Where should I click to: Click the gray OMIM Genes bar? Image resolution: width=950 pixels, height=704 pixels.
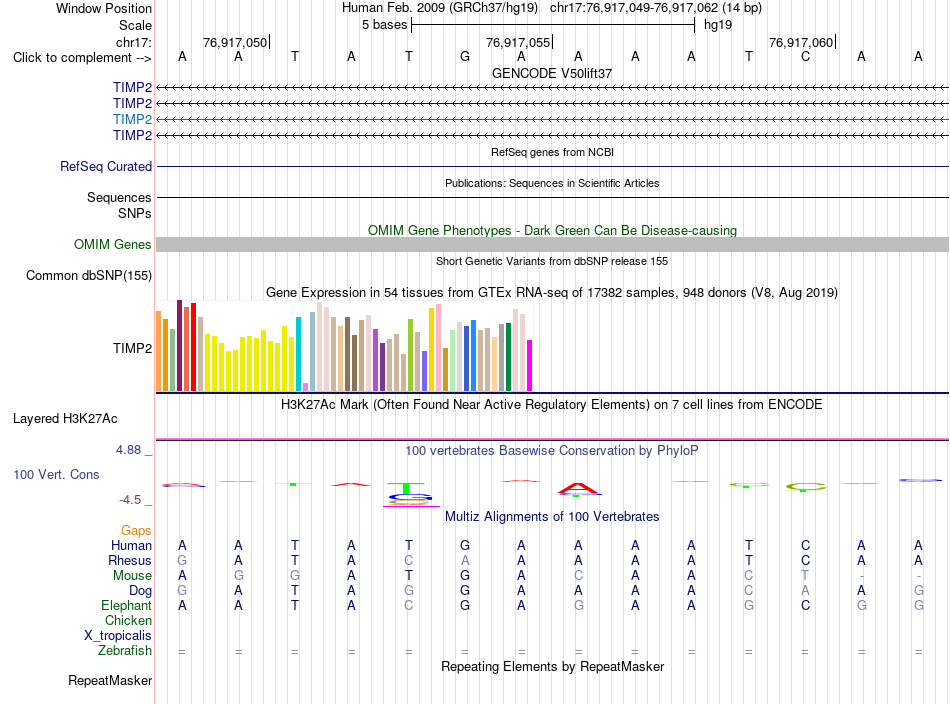pyautogui.click(x=552, y=244)
